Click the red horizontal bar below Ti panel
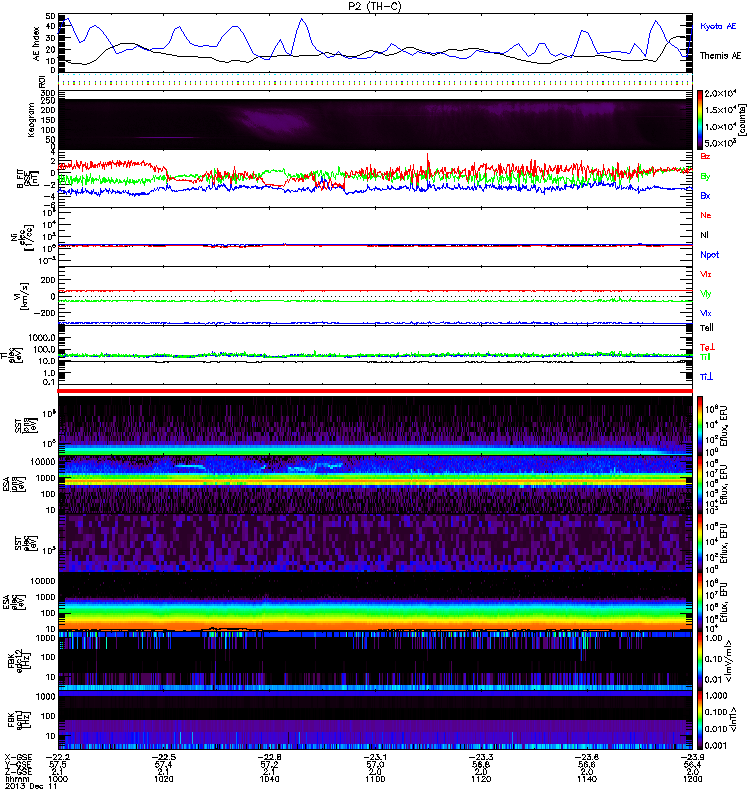The width and height of the screenshot is (750, 800). click(x=375, y=391)
